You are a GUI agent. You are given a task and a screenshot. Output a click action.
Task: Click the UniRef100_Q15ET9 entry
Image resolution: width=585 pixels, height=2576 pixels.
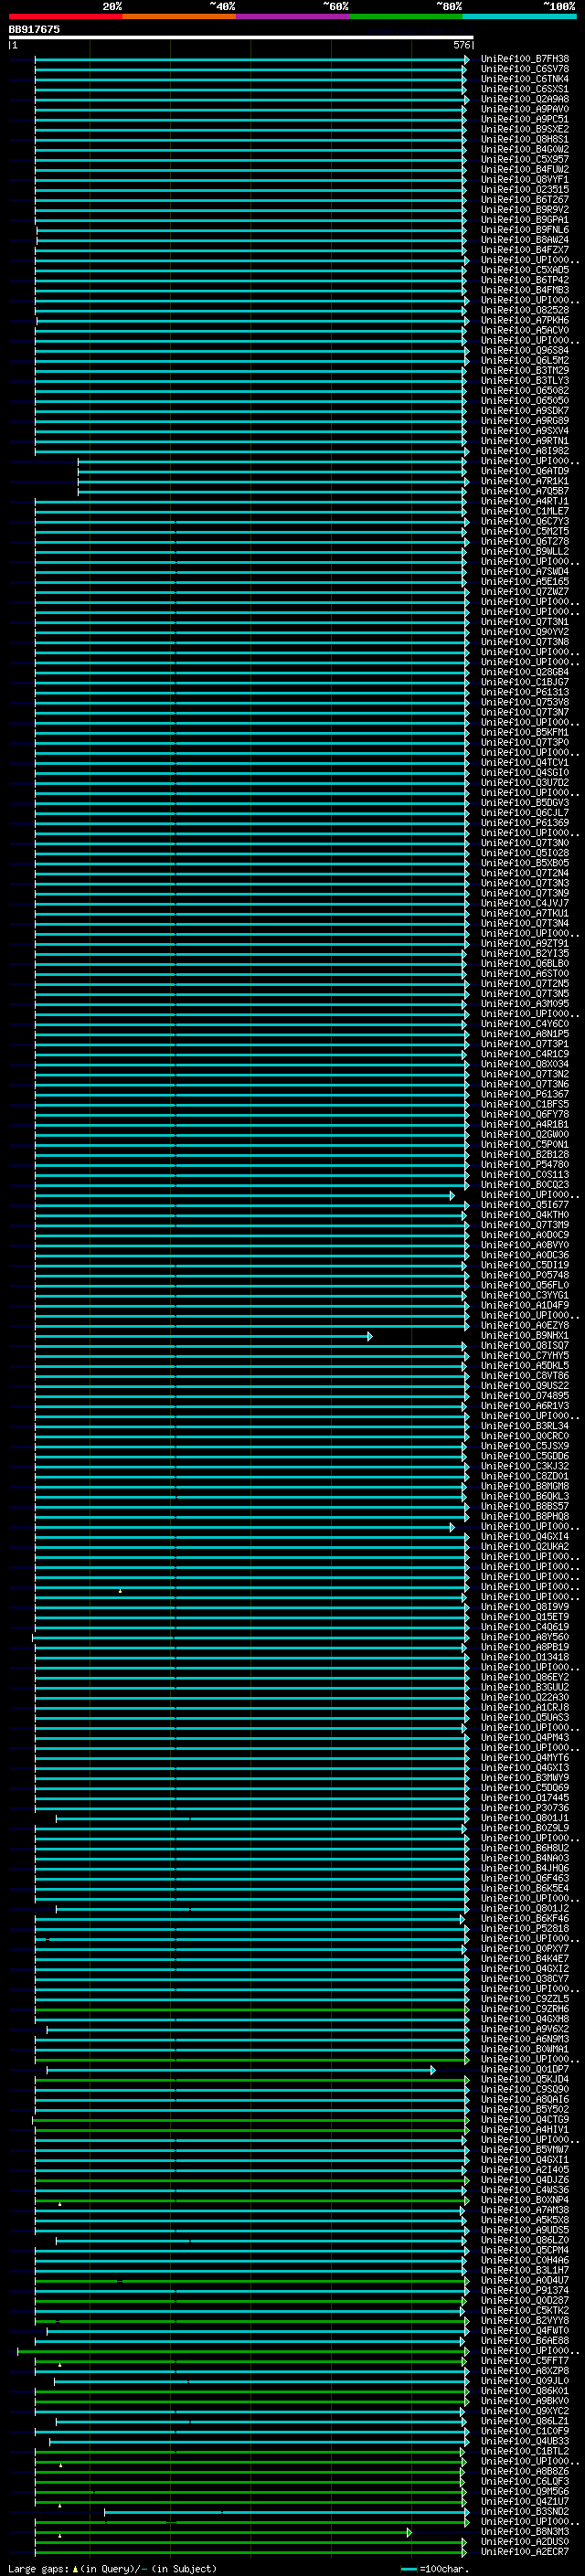pos(525,1617)
